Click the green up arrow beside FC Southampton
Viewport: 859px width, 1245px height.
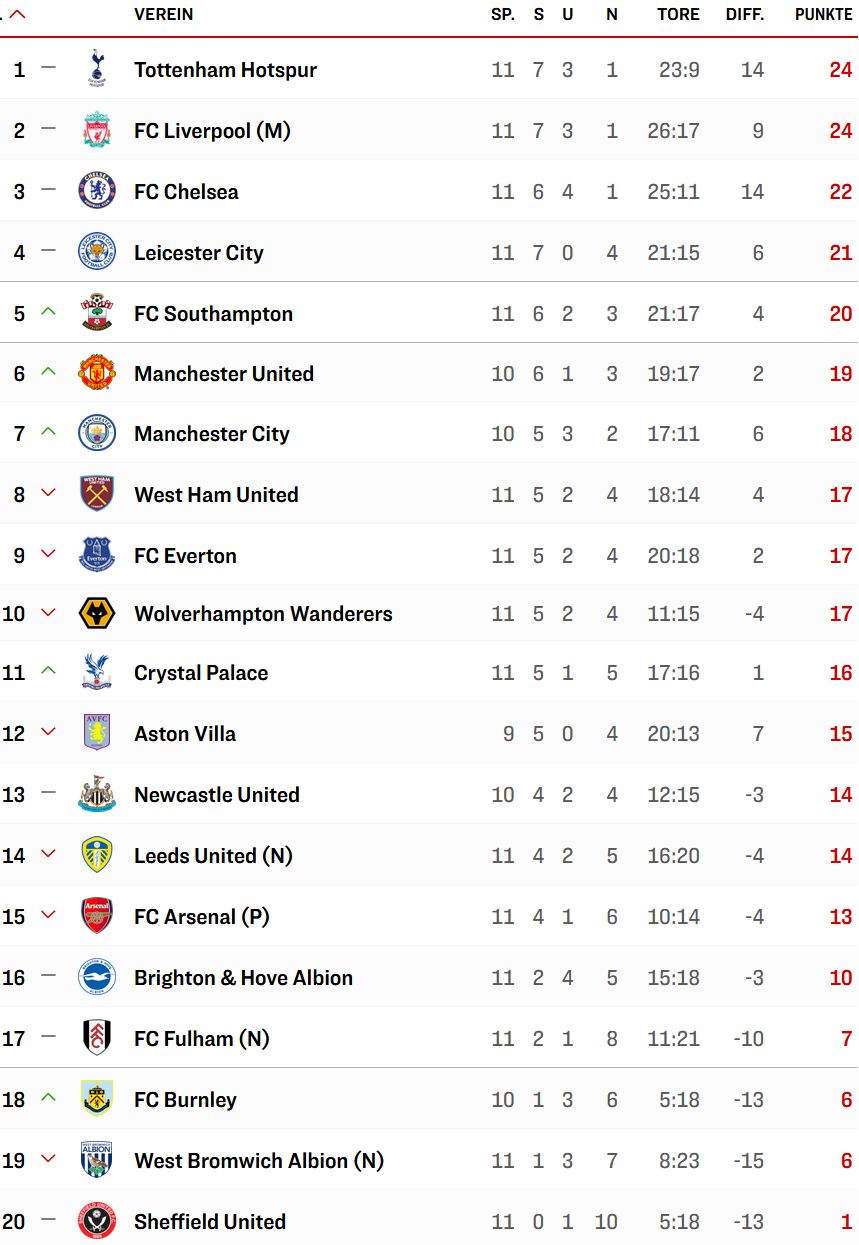[48, 312]
